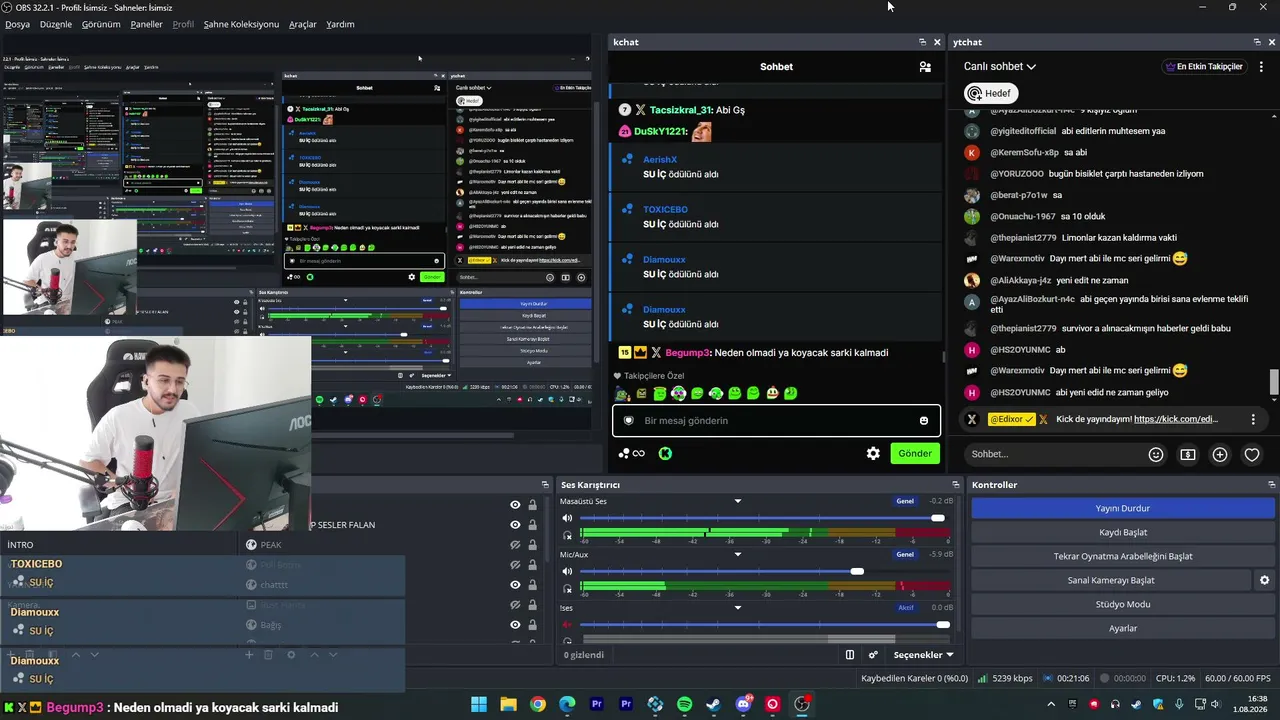Toggle lock on the PEAK source
The image size is (1280, 720).
pos(532,545)
